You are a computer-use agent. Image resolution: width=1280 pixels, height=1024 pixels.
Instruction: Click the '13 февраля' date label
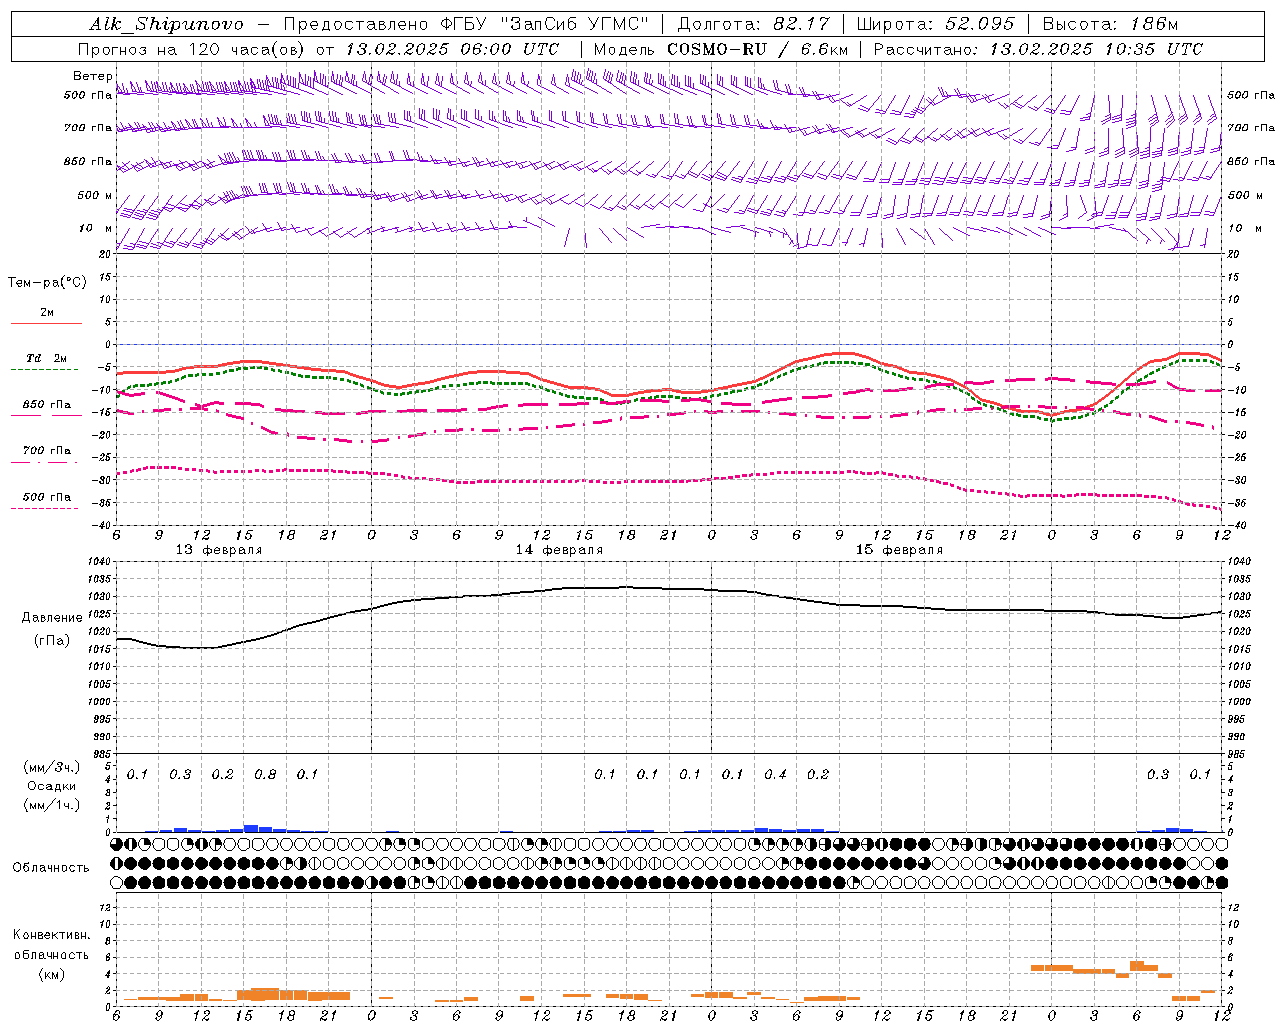pyautogui.click(x=219, y=550)
